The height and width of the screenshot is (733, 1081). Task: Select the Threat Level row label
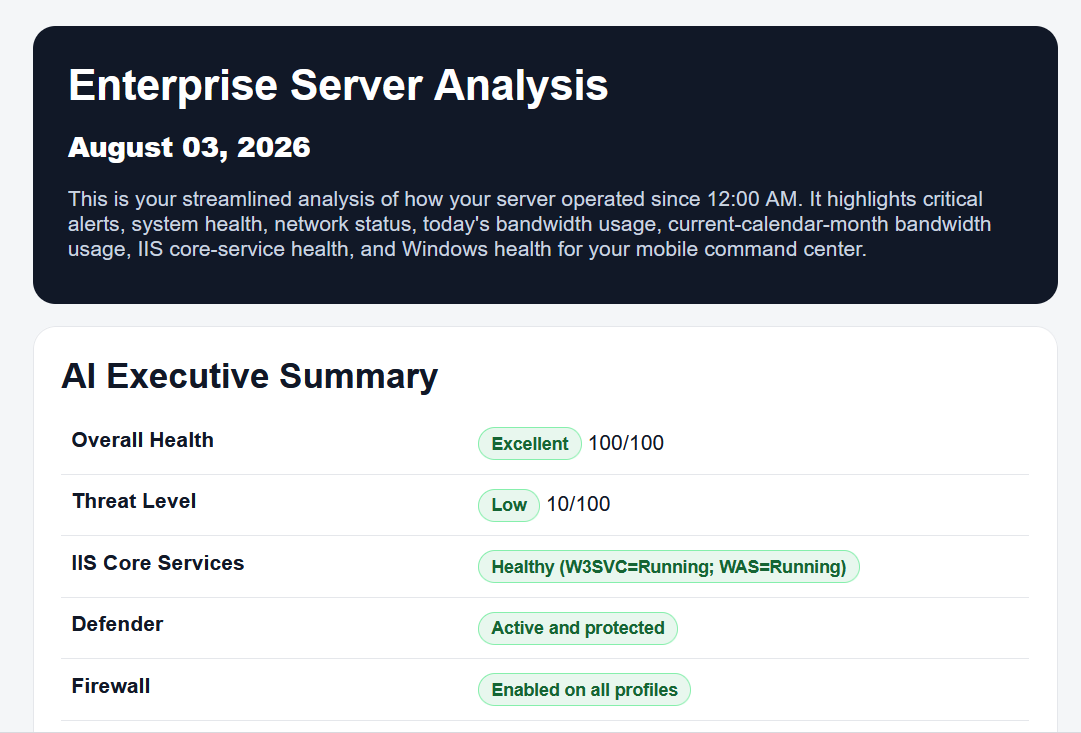[x=134, y=501]
